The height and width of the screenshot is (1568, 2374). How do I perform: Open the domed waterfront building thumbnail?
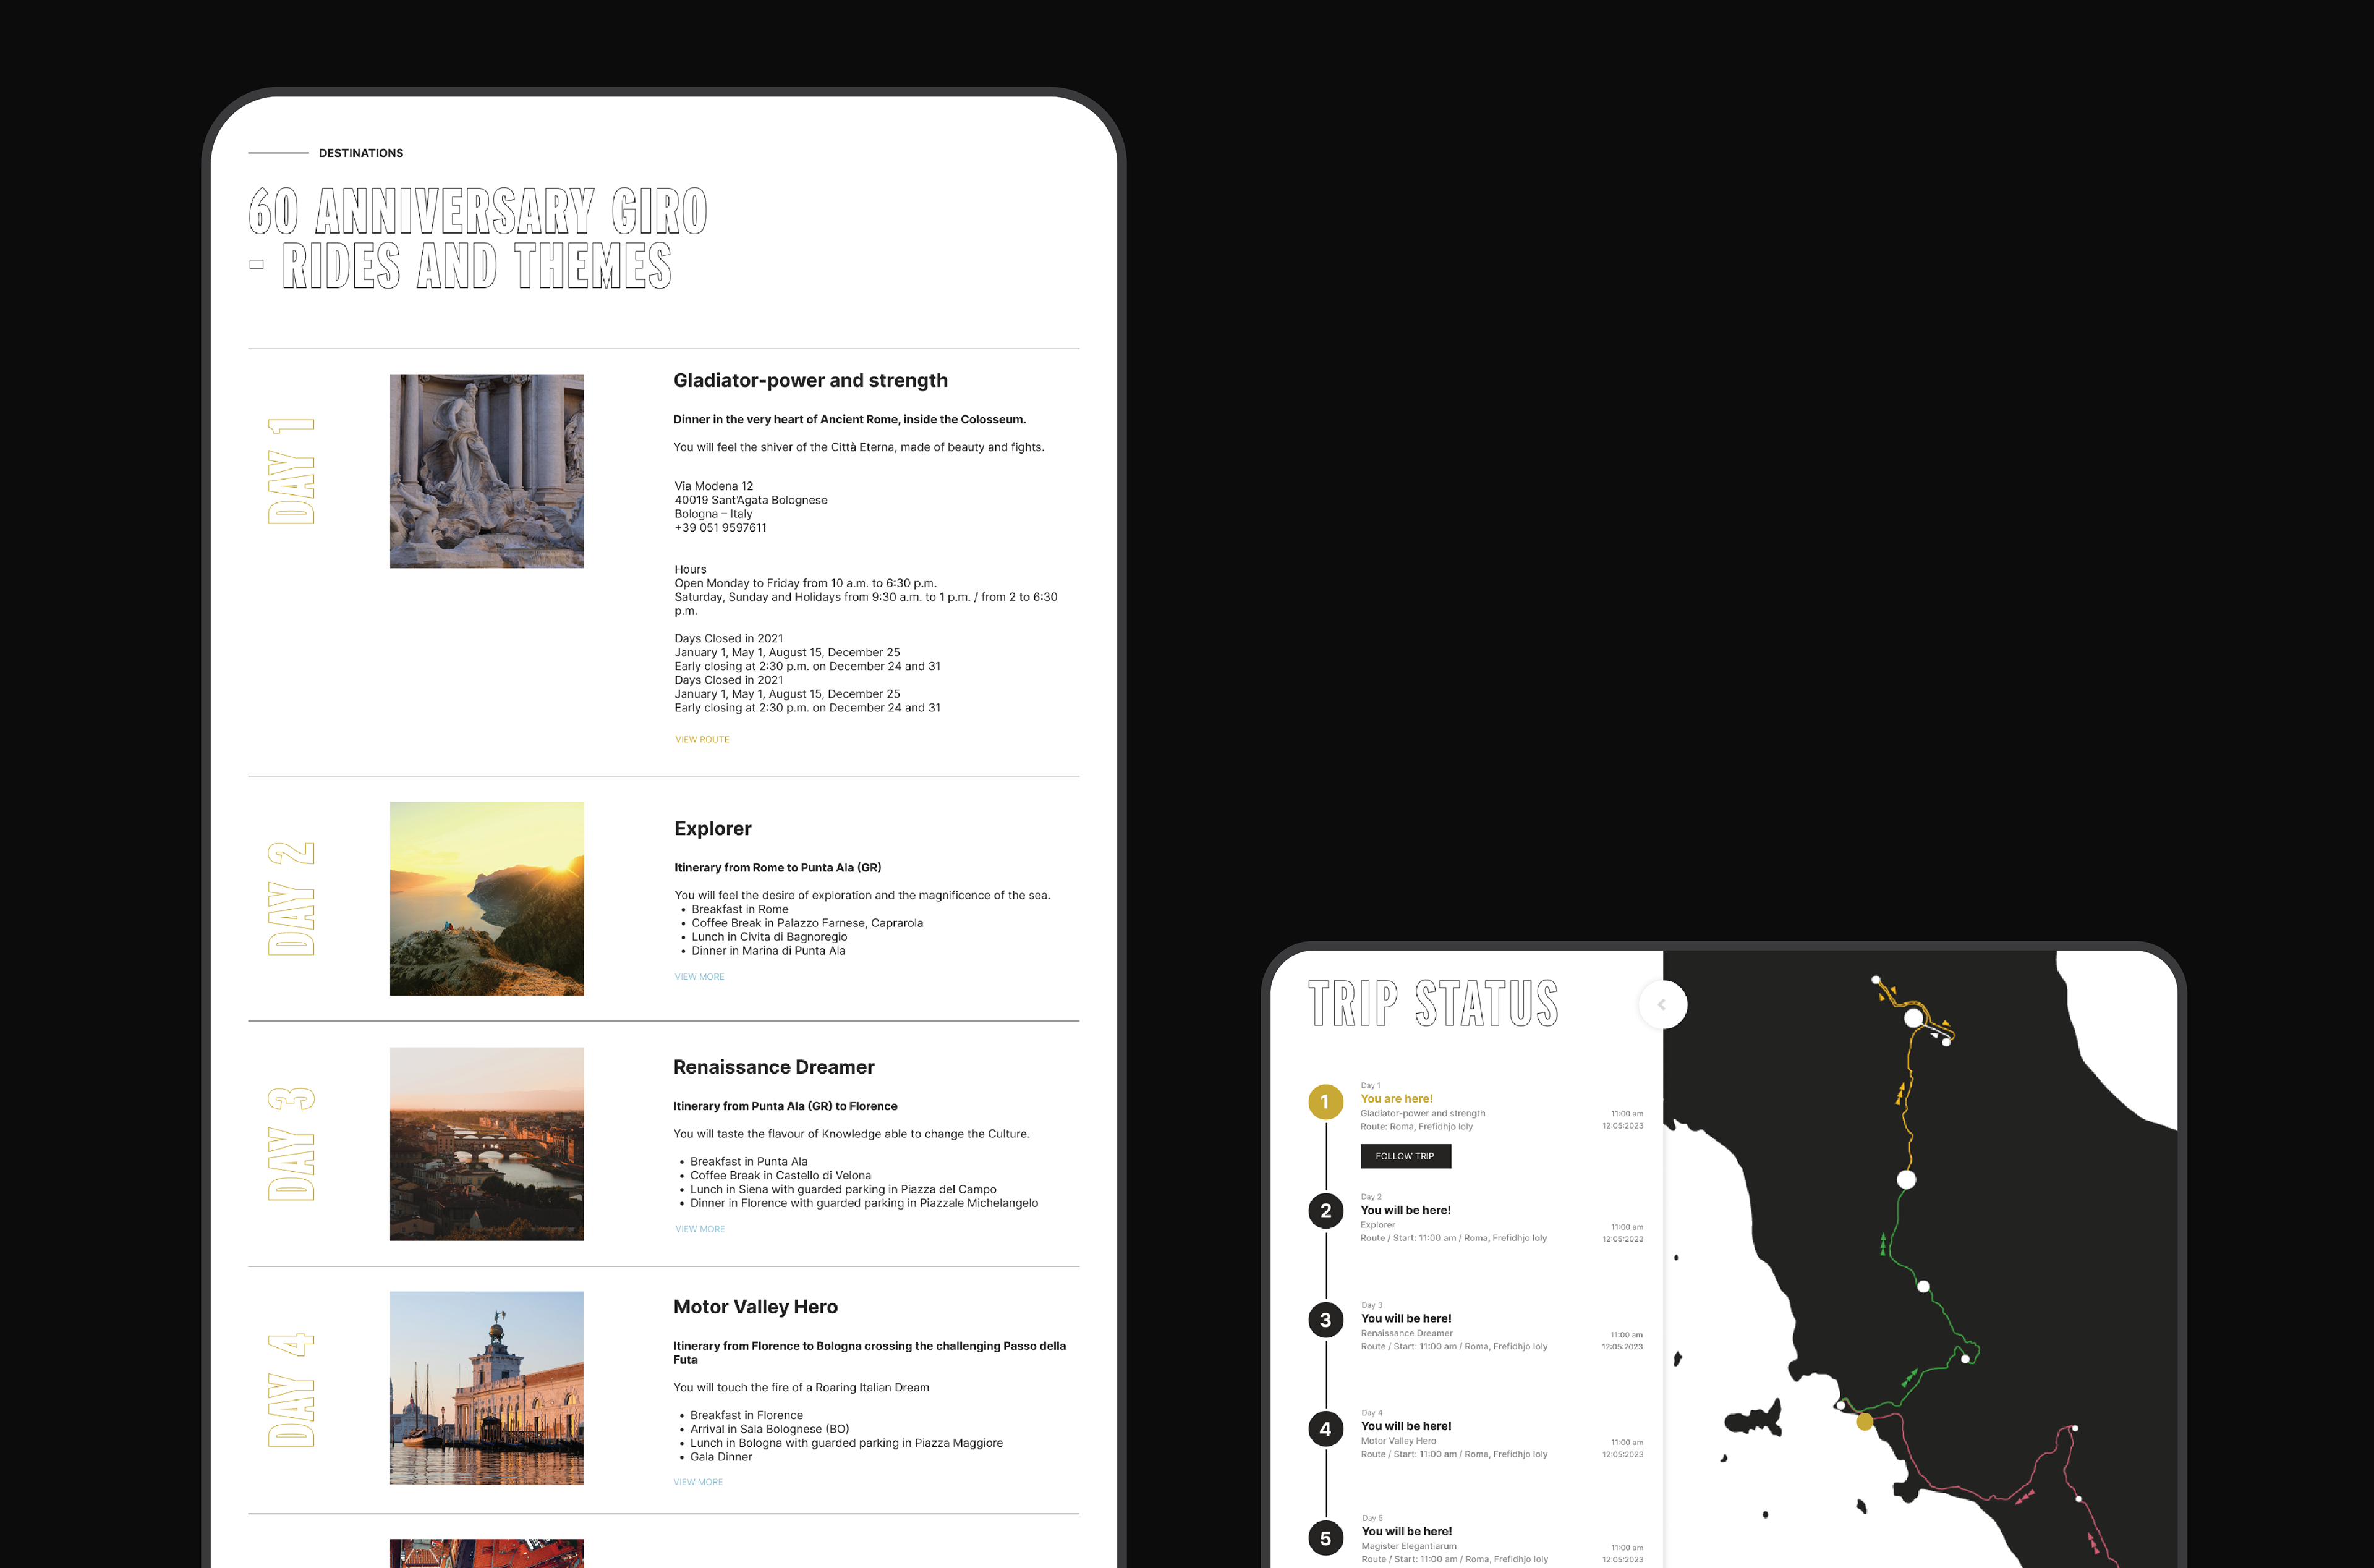(x=487, y=1388)
